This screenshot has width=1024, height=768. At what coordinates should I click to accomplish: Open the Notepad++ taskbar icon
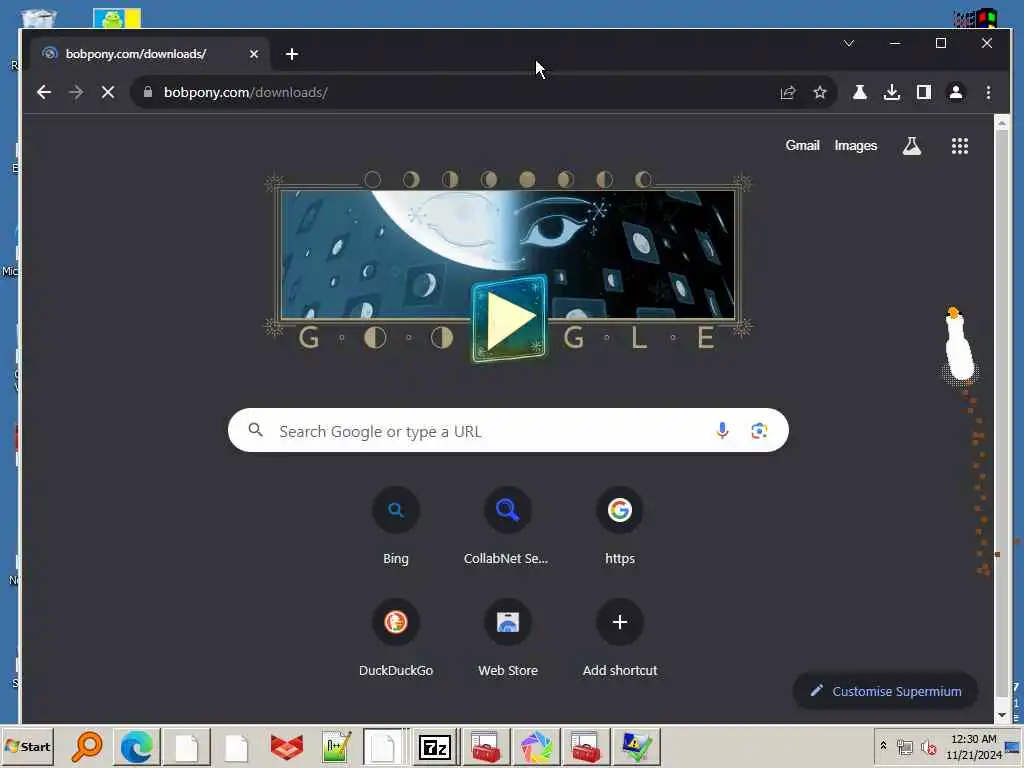click(x=336, y=746)
